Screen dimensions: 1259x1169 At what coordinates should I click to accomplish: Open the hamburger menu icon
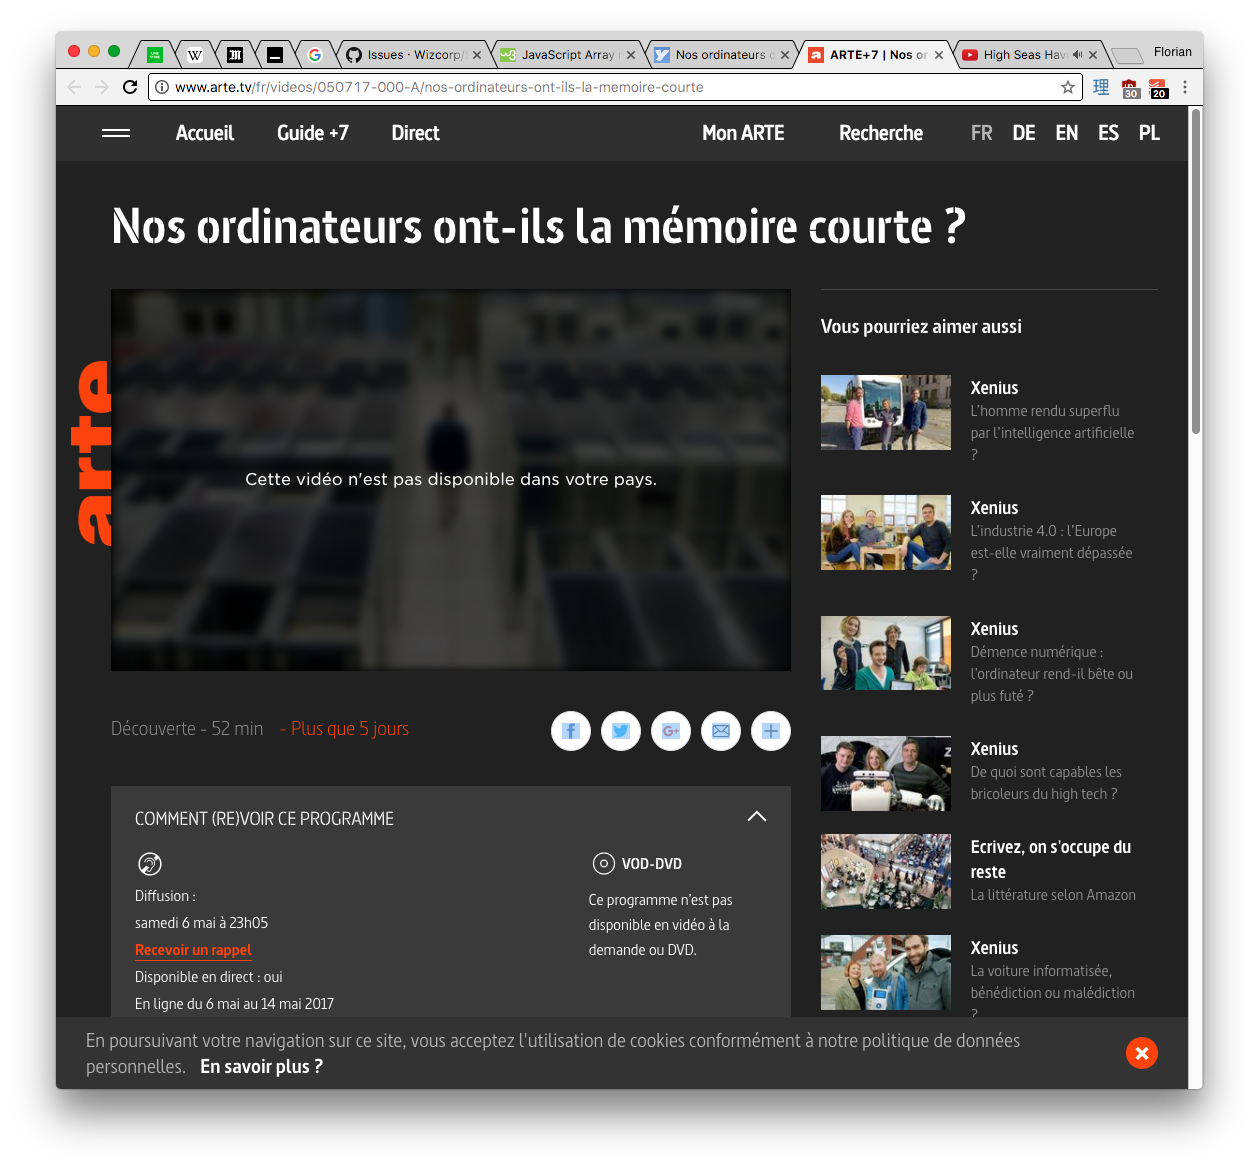click(116, 133)
